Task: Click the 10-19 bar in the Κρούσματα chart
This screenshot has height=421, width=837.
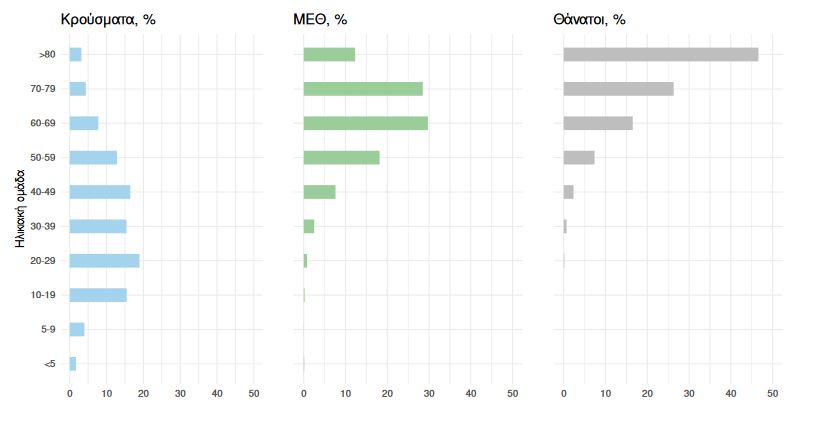Action: 98,295
